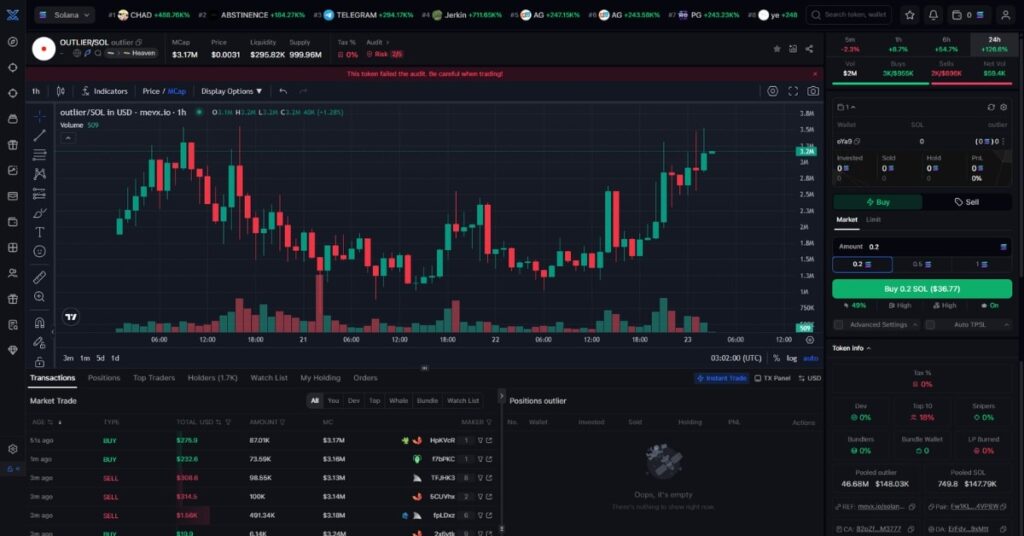The height and width of the screenshot is (536, 1024).
Task: Collapse chart legend with small chevron
Action: (x=68, y=138)
